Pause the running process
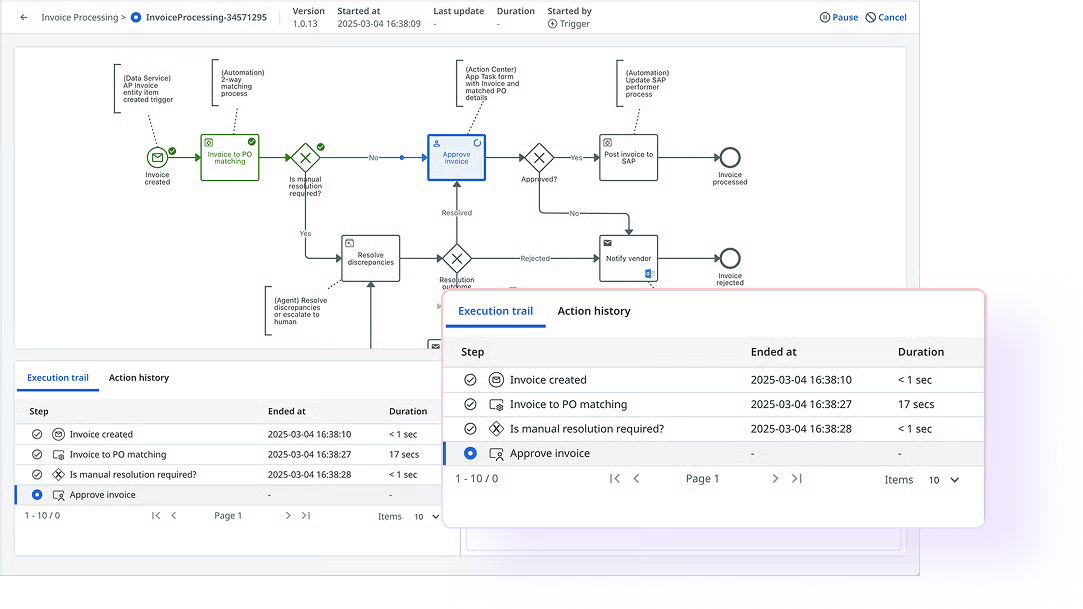1083x609 pixels. pyautogui.click(x=838, y=17)
